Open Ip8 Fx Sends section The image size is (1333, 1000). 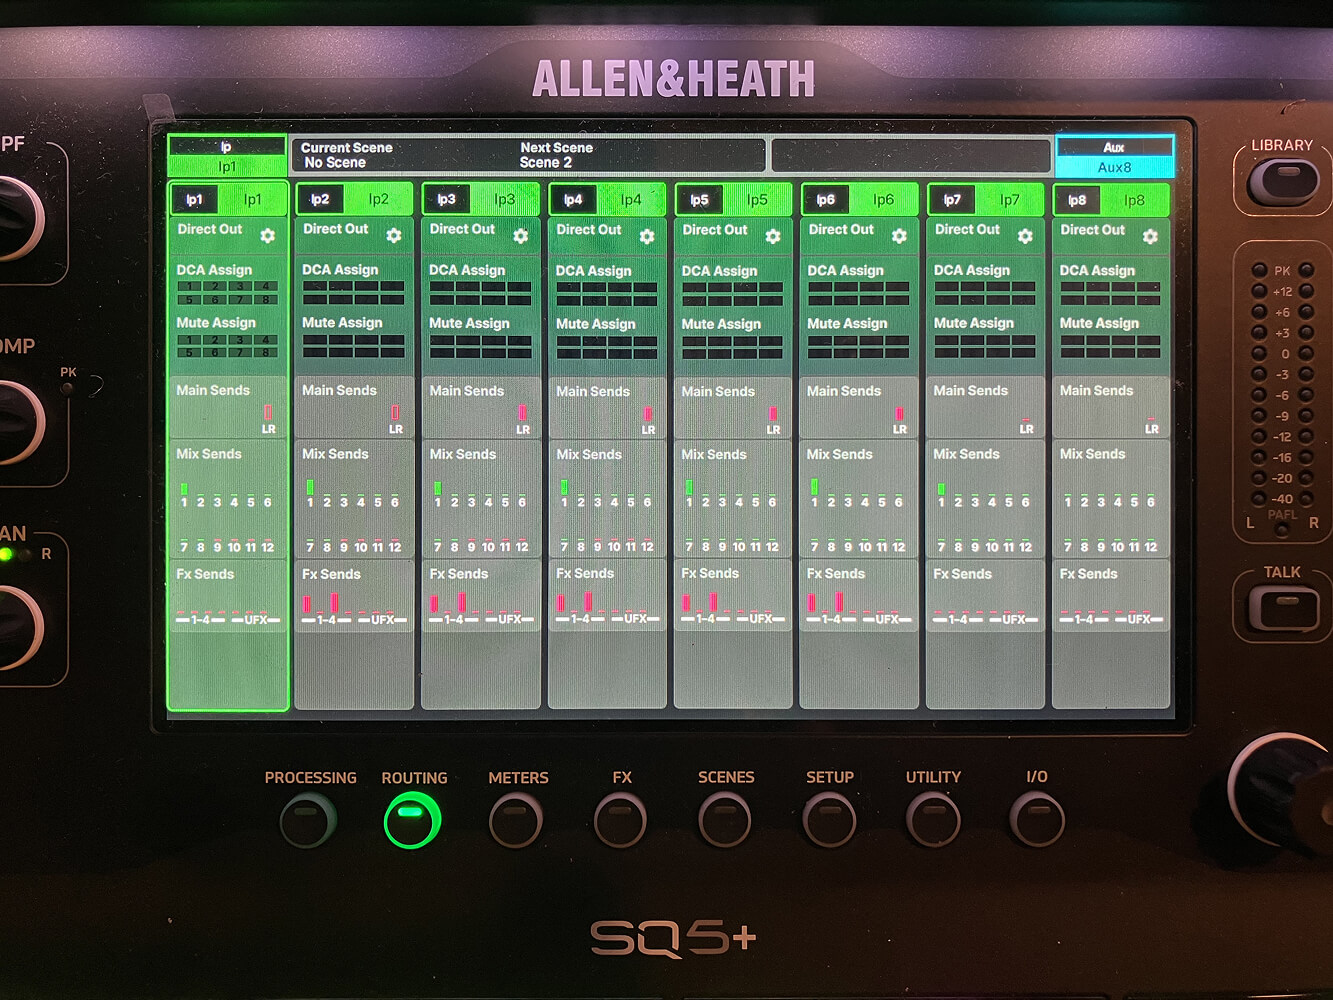(x=1111, y=596)
